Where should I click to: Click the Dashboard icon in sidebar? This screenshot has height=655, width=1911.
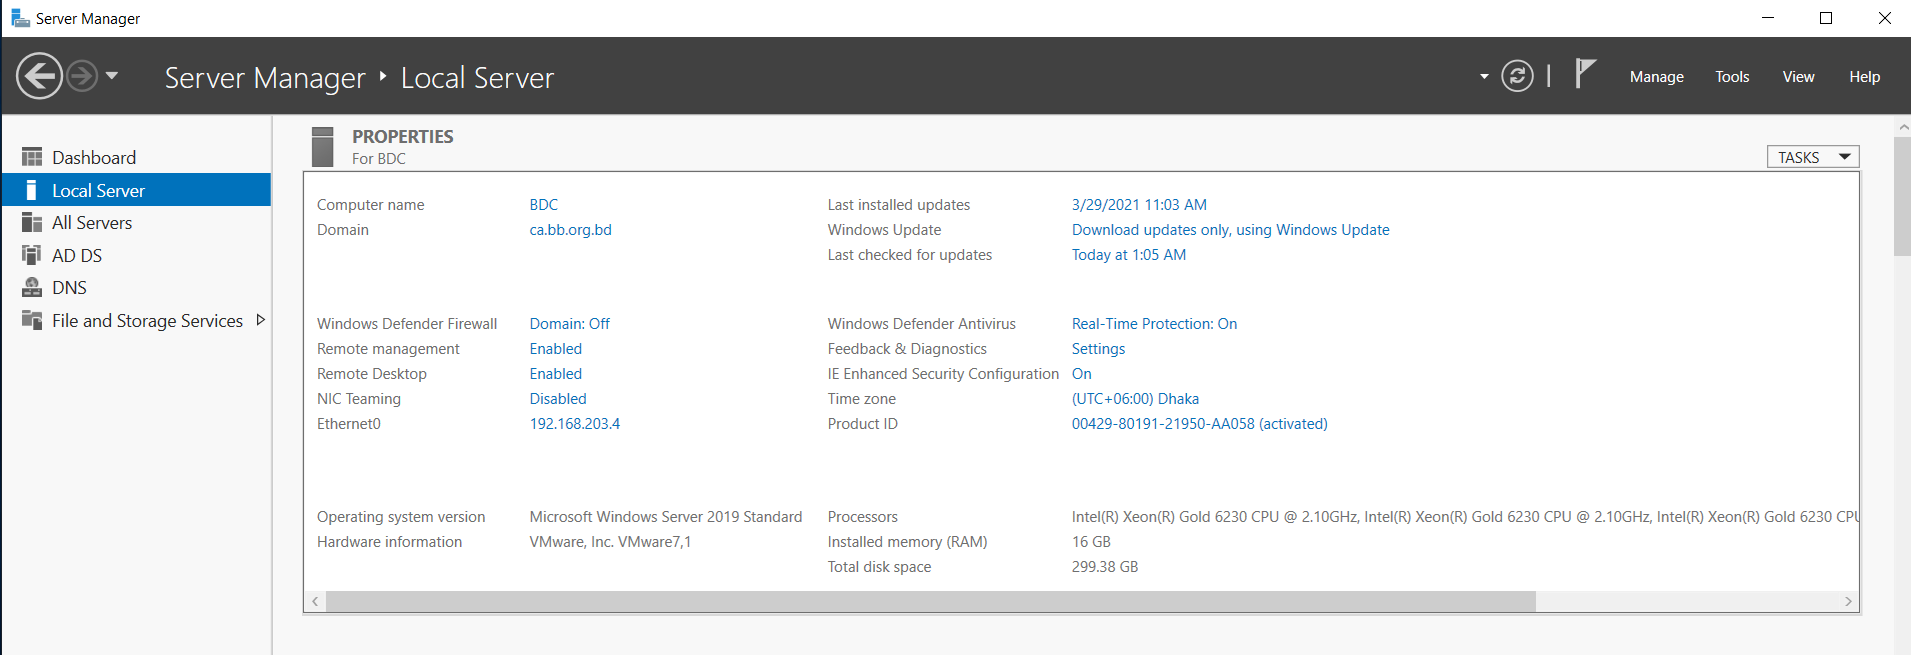32,157
